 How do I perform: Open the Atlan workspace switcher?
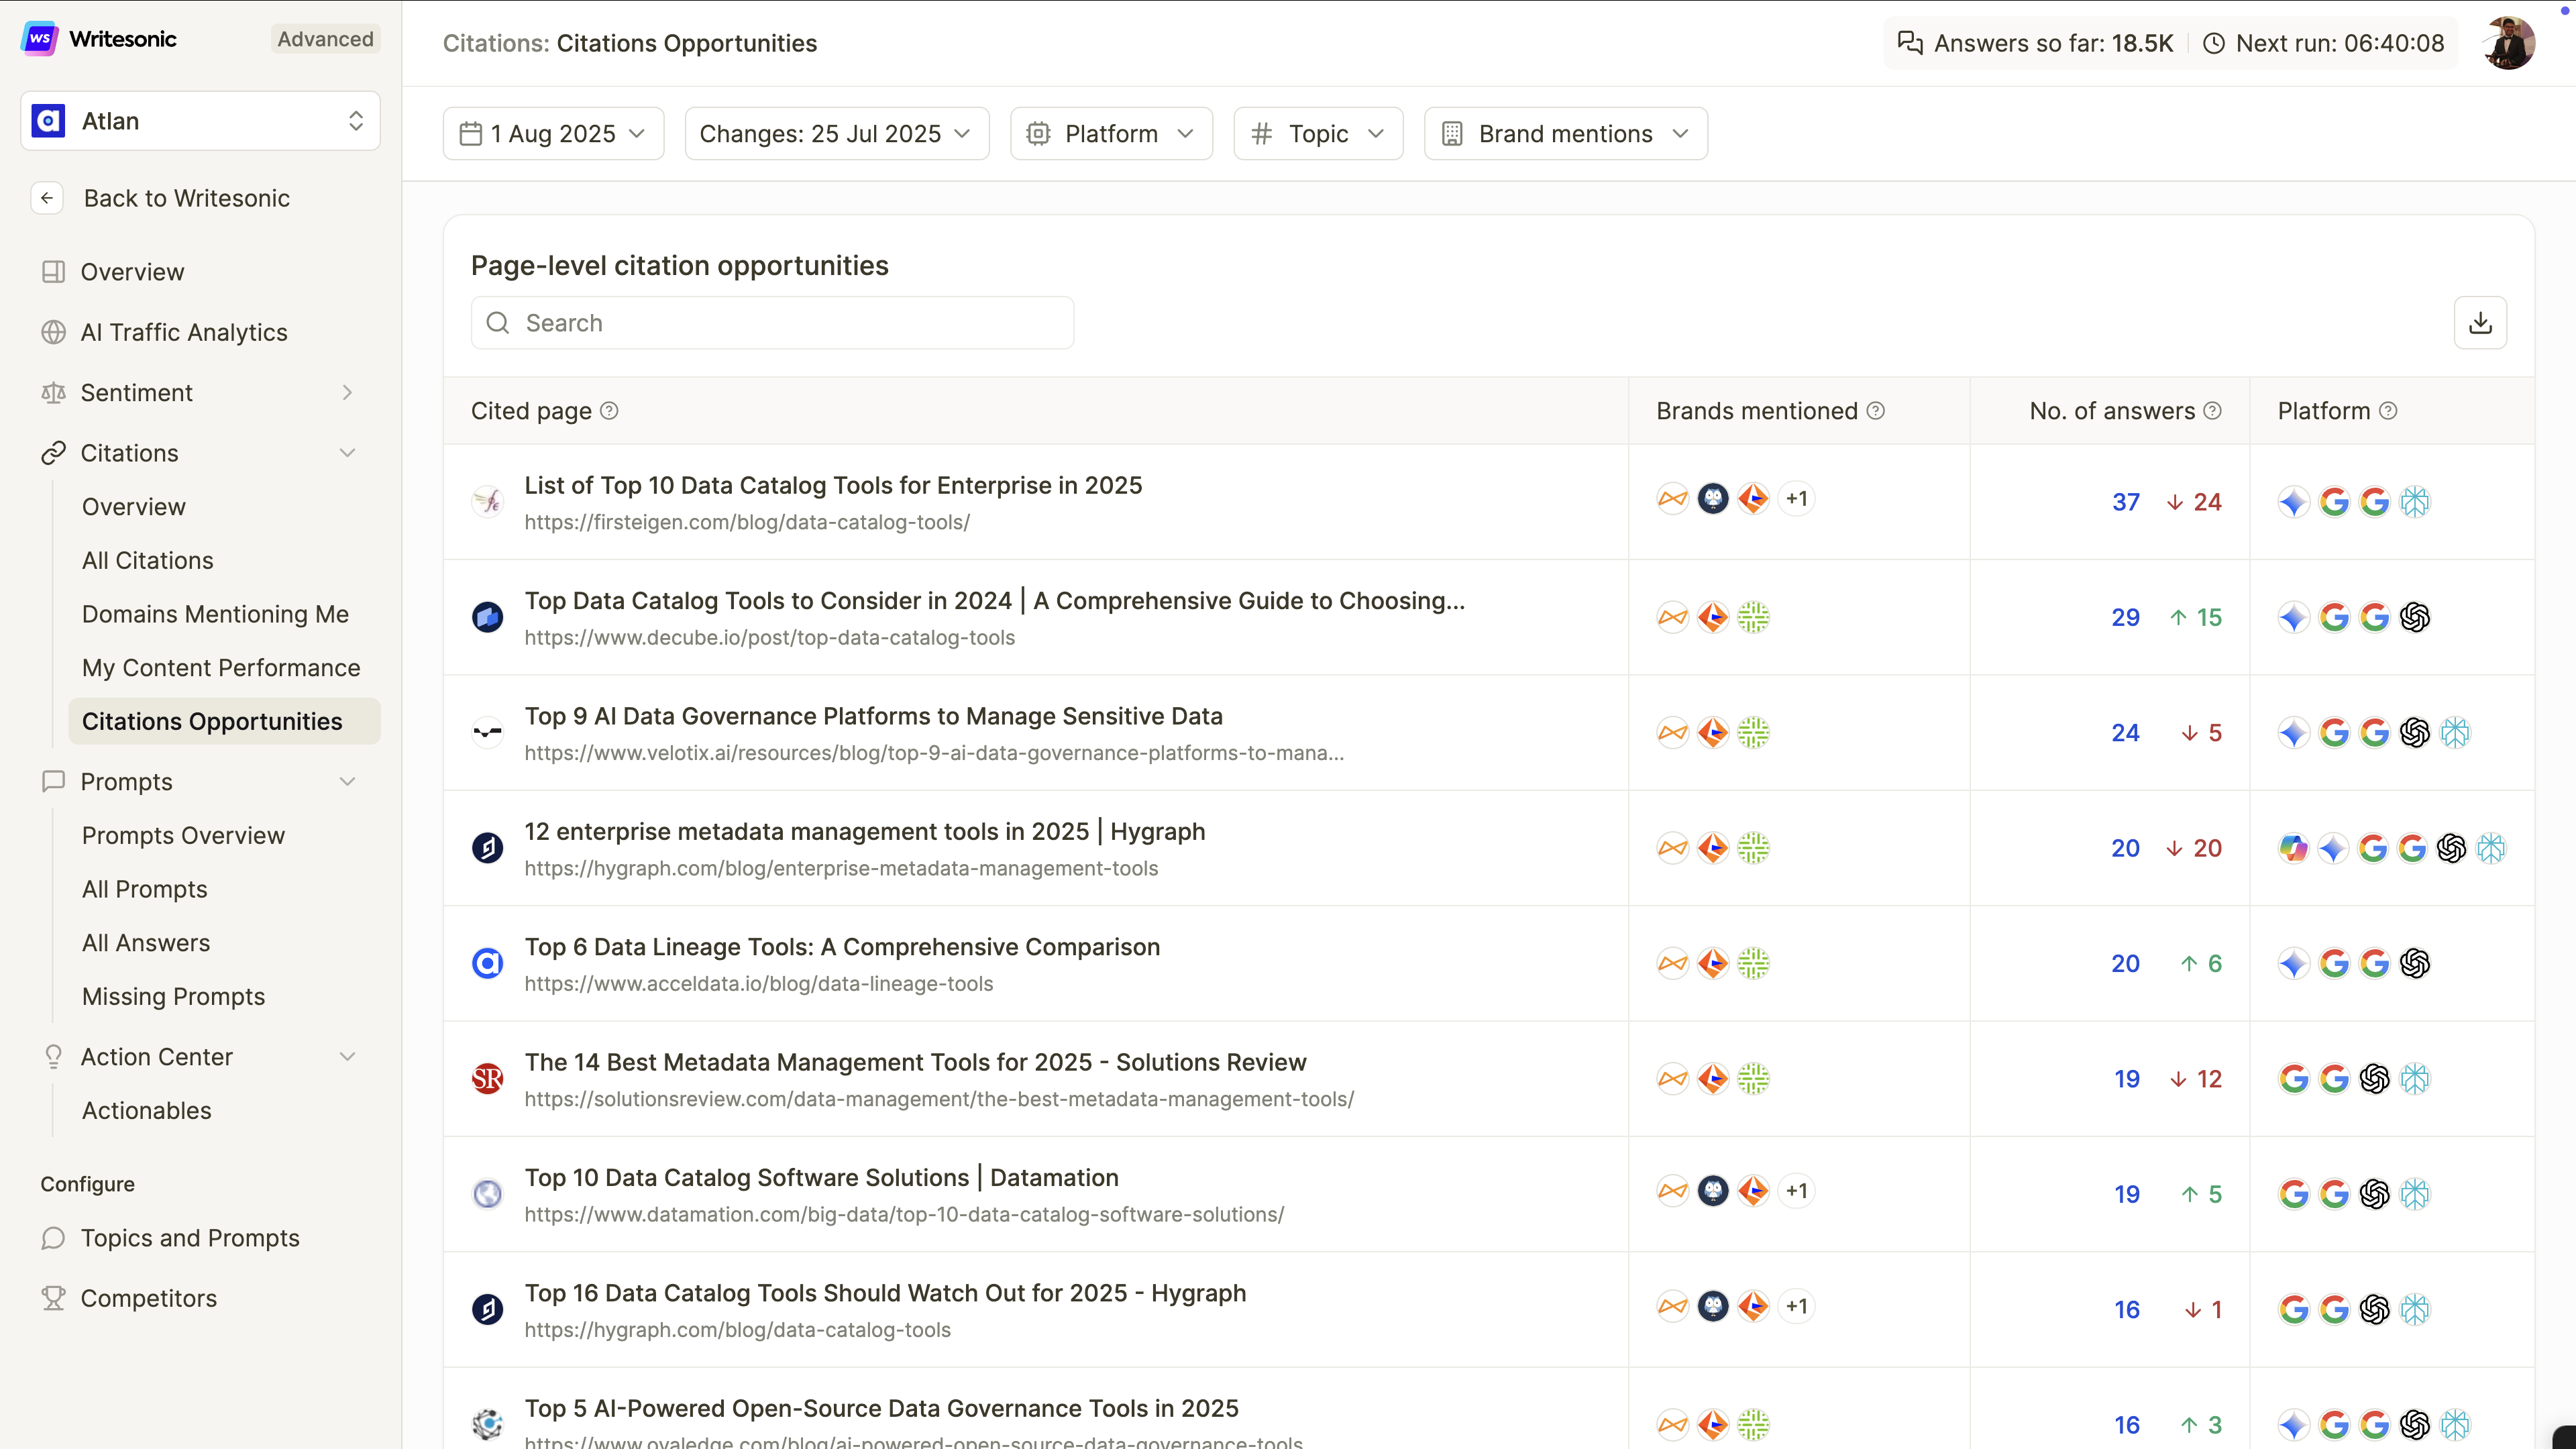coord(200,121)
